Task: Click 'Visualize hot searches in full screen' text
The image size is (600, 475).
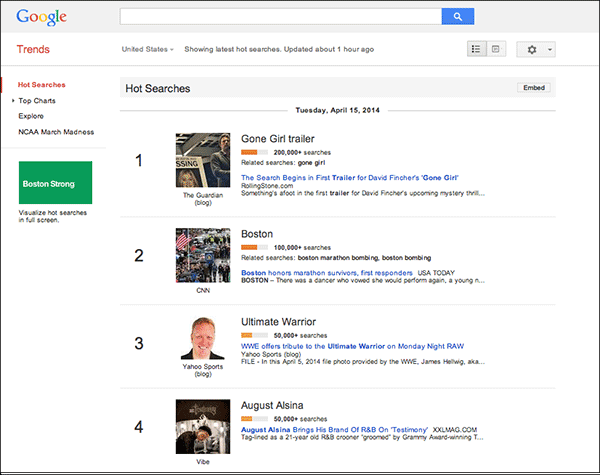Action: pyautogui.click(x=53, y=216)
